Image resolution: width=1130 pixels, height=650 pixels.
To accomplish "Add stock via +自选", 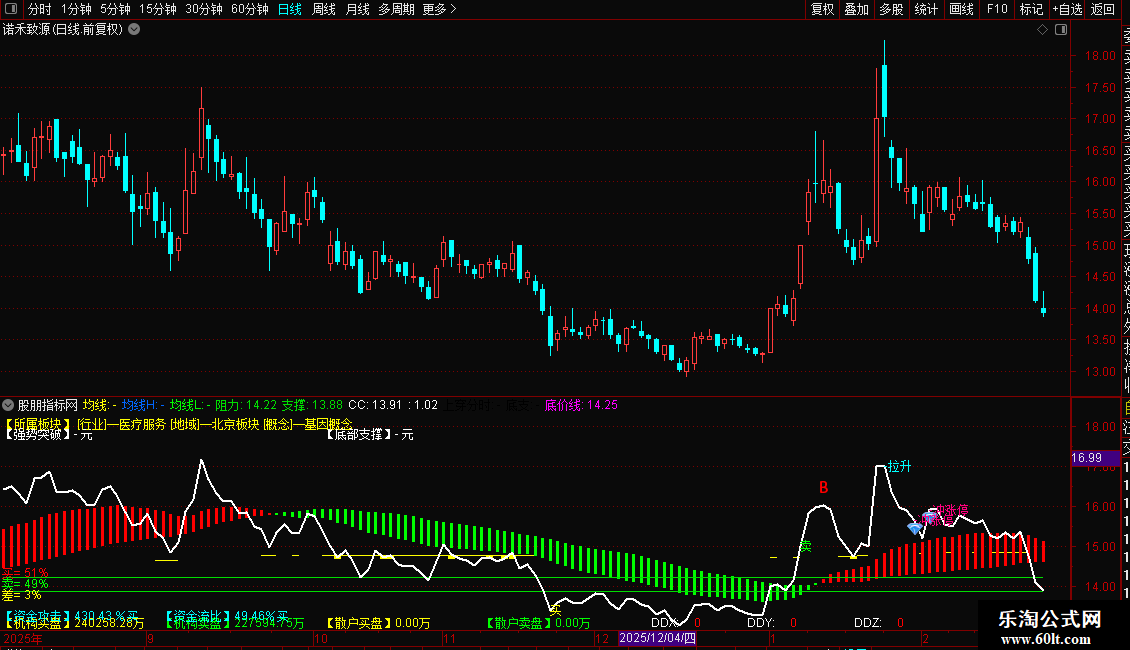I will [1067, 9].
